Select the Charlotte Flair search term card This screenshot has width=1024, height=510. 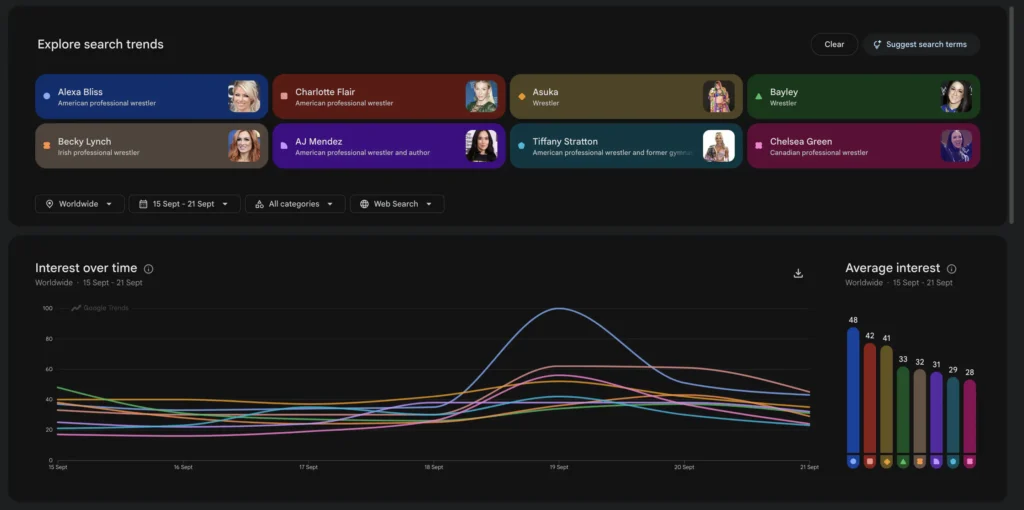click(x=389, y=97)
